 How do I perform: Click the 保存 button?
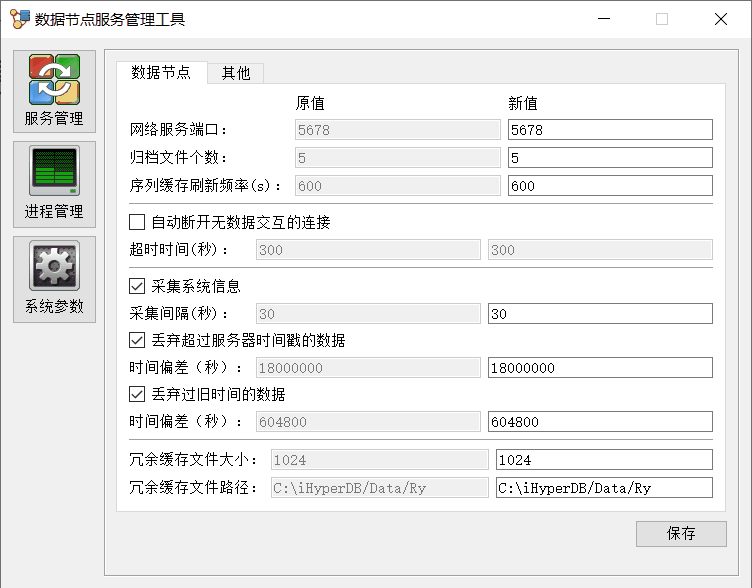click(x=681, y=533)
